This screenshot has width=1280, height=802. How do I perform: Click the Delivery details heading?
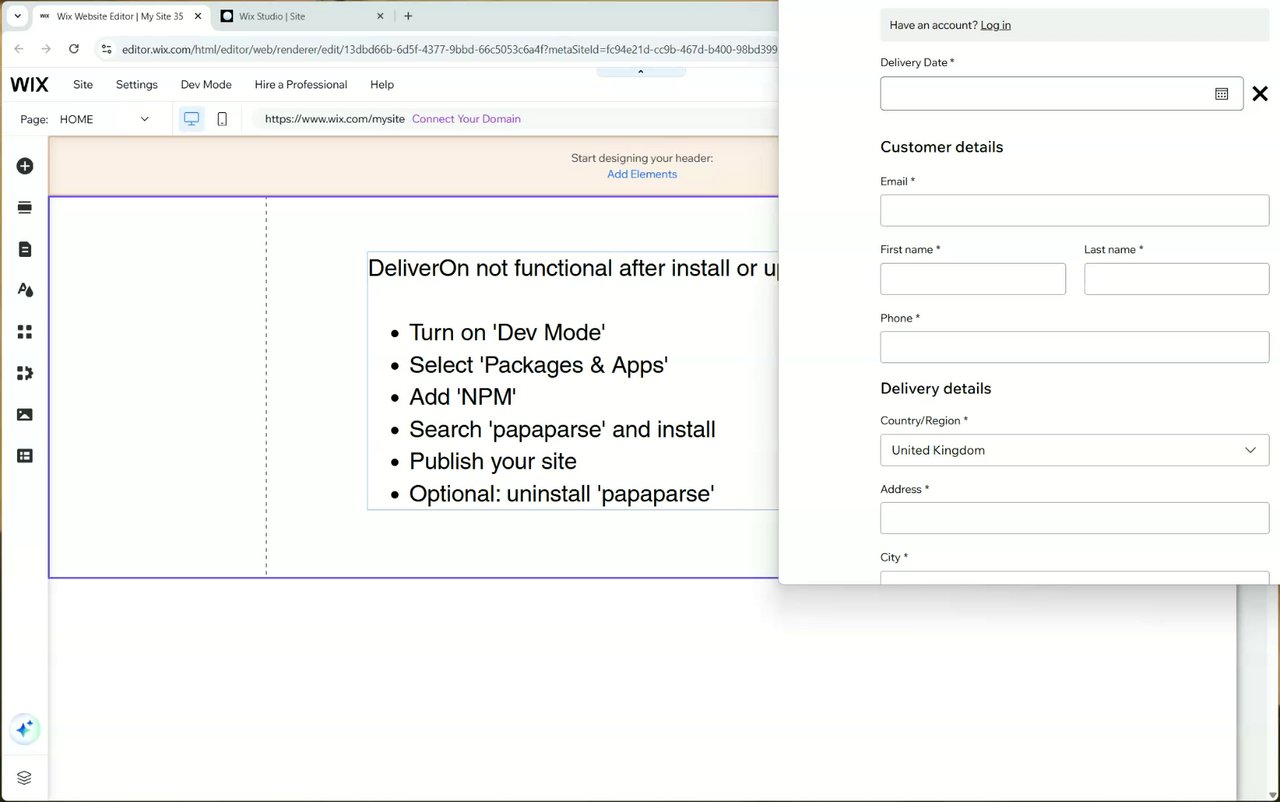tap(936, 389)
